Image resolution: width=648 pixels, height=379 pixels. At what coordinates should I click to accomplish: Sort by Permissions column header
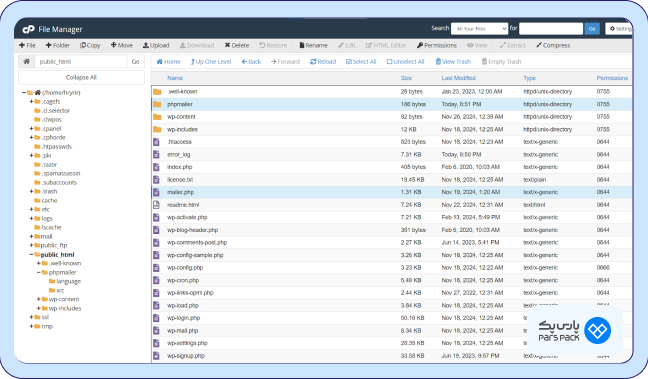[x=612, y=78]
